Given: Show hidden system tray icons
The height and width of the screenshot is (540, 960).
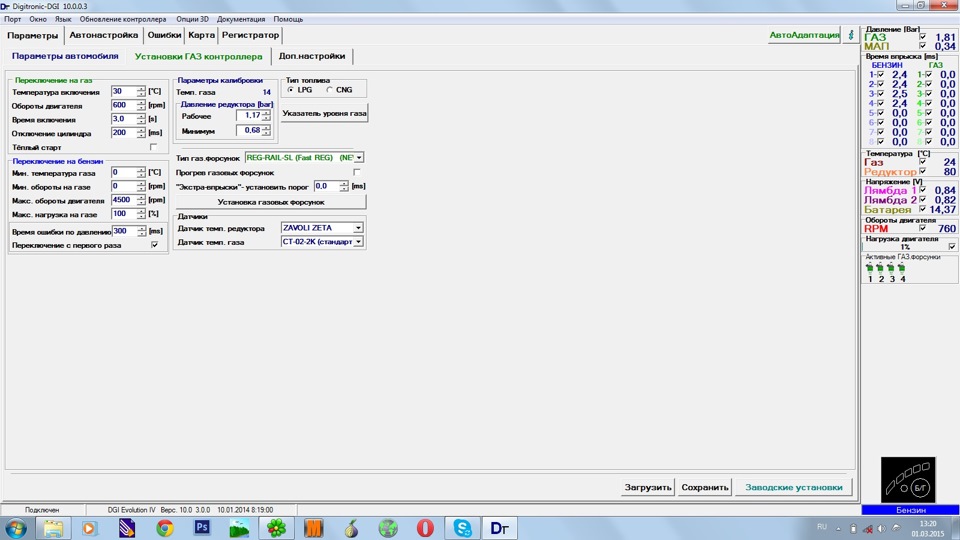Looking at the screenshot, I should (x=838, y=528).
